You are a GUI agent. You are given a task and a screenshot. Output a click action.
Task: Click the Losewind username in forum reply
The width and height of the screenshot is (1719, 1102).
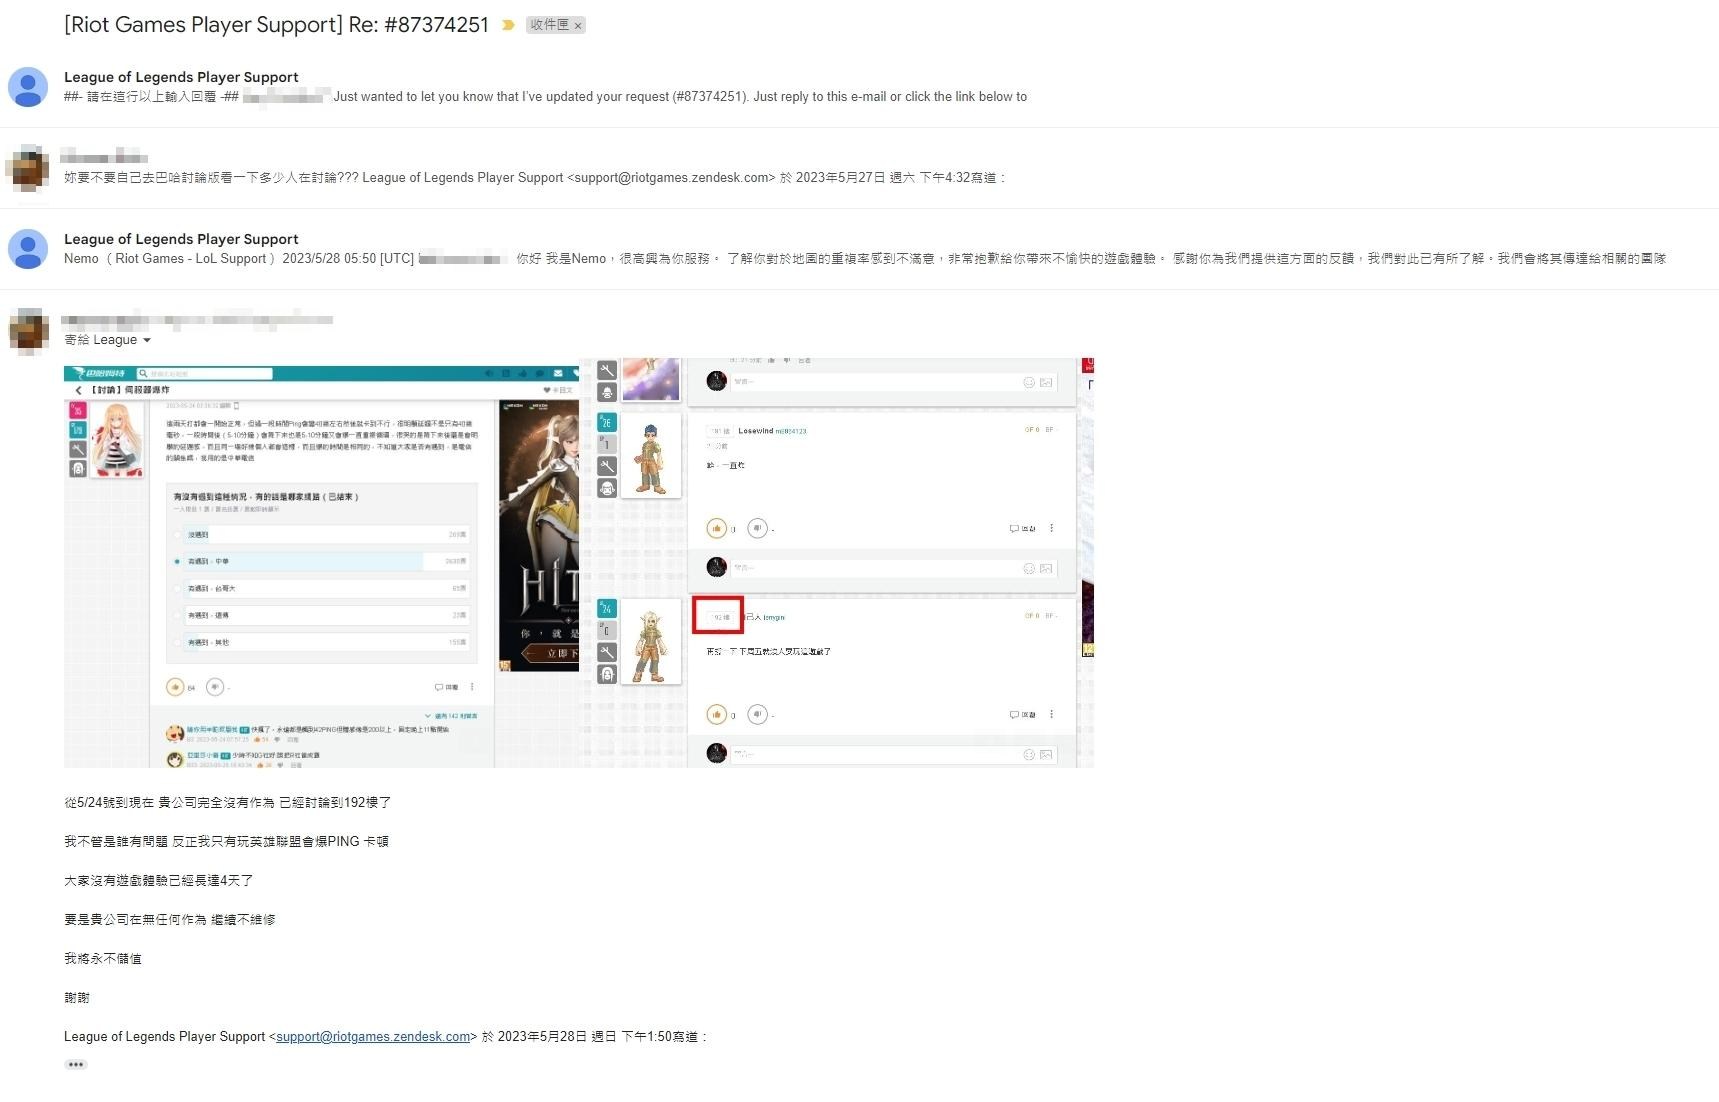coord(755,431)
